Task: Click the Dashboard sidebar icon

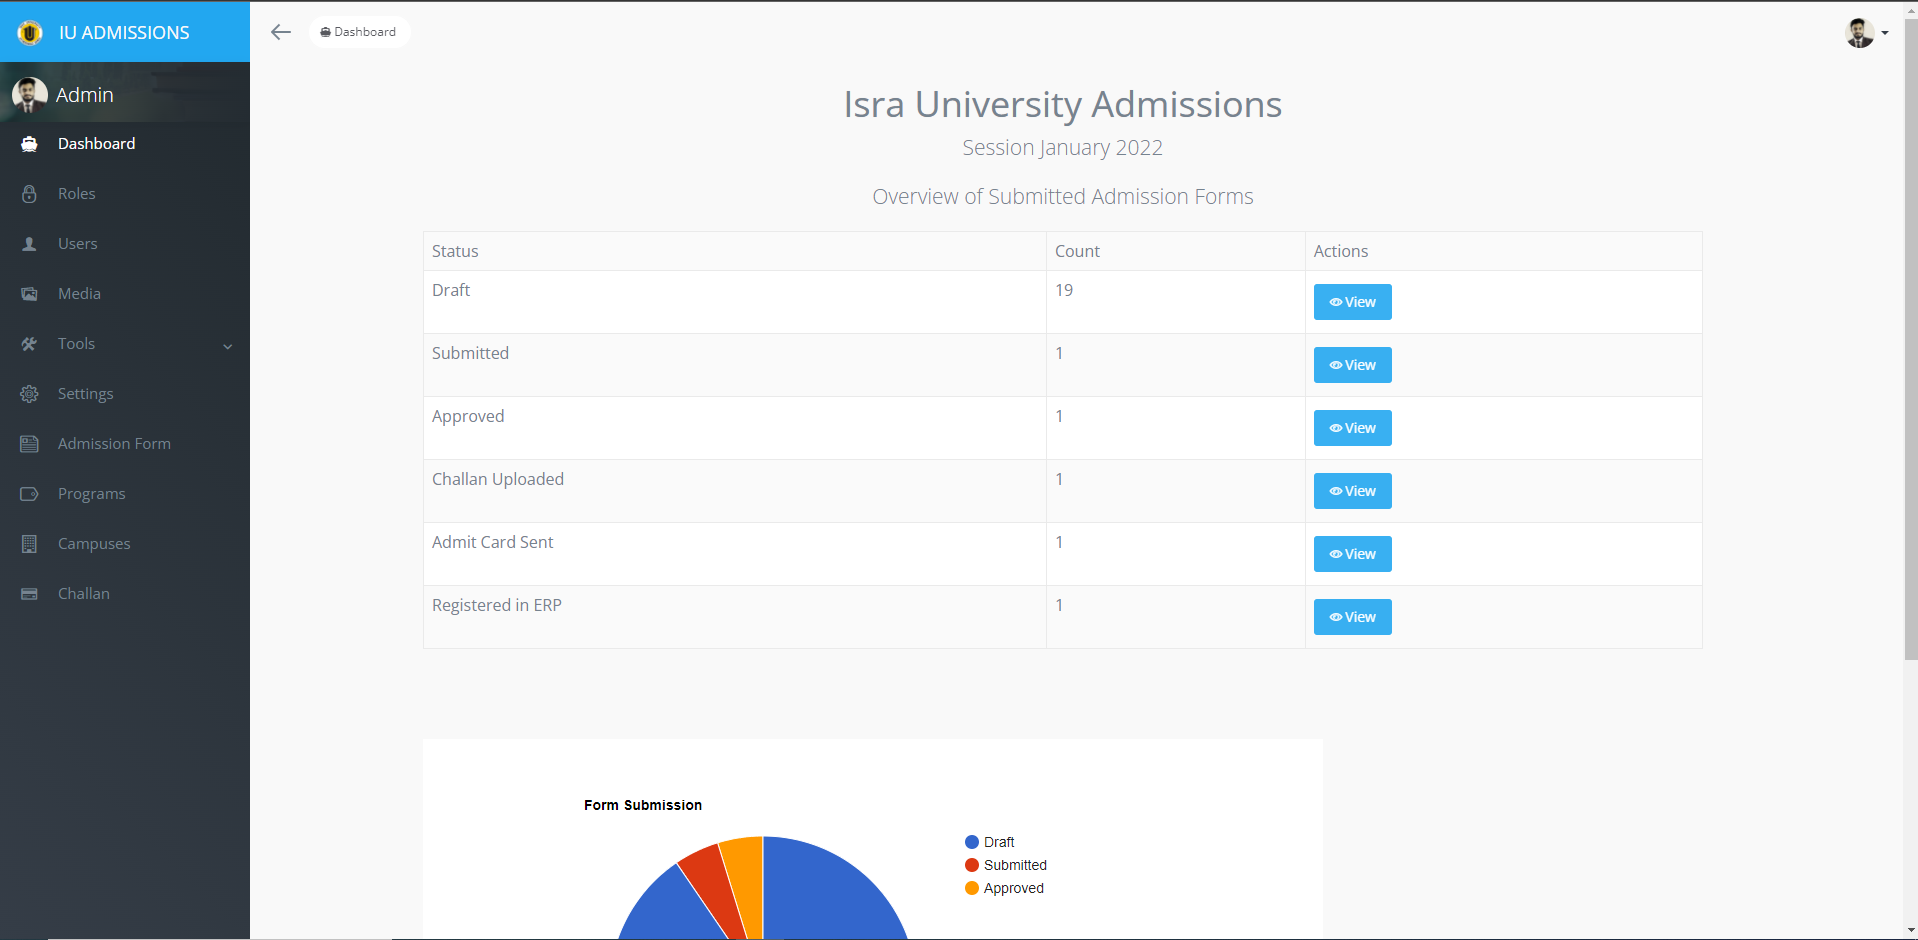Action: (29, 144)
